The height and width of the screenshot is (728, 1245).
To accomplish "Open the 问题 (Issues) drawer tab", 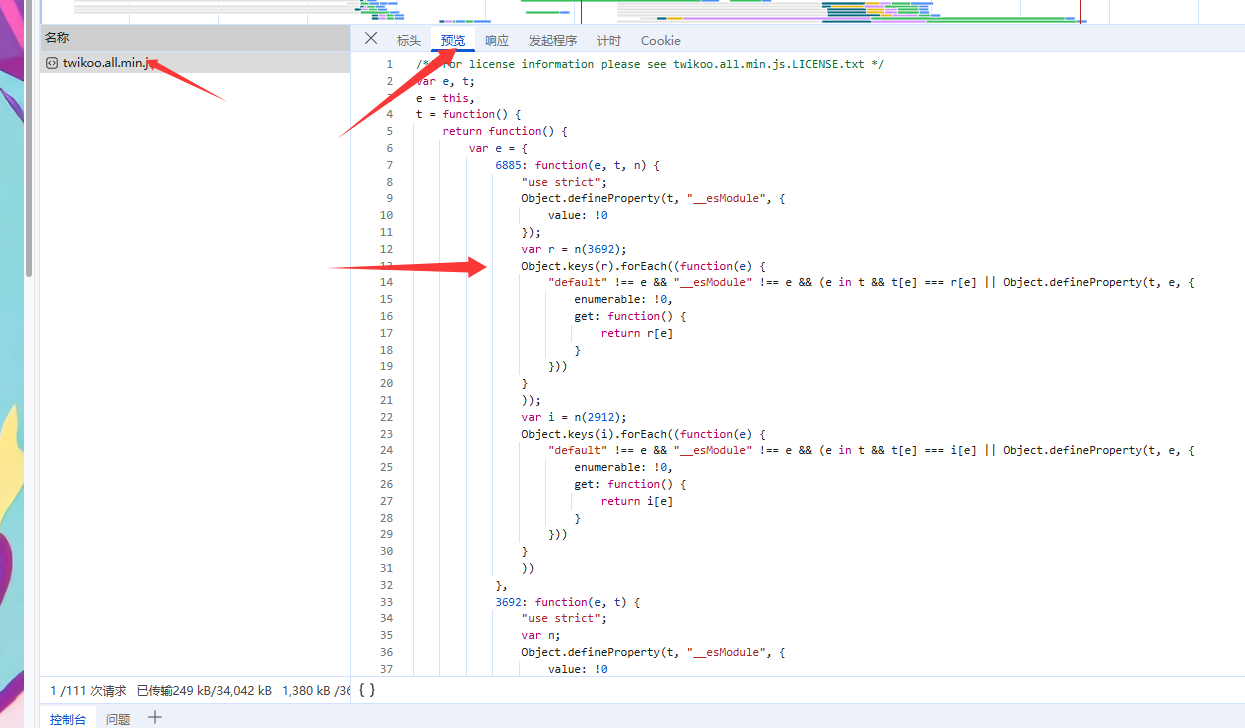I will tap(118, 718).
